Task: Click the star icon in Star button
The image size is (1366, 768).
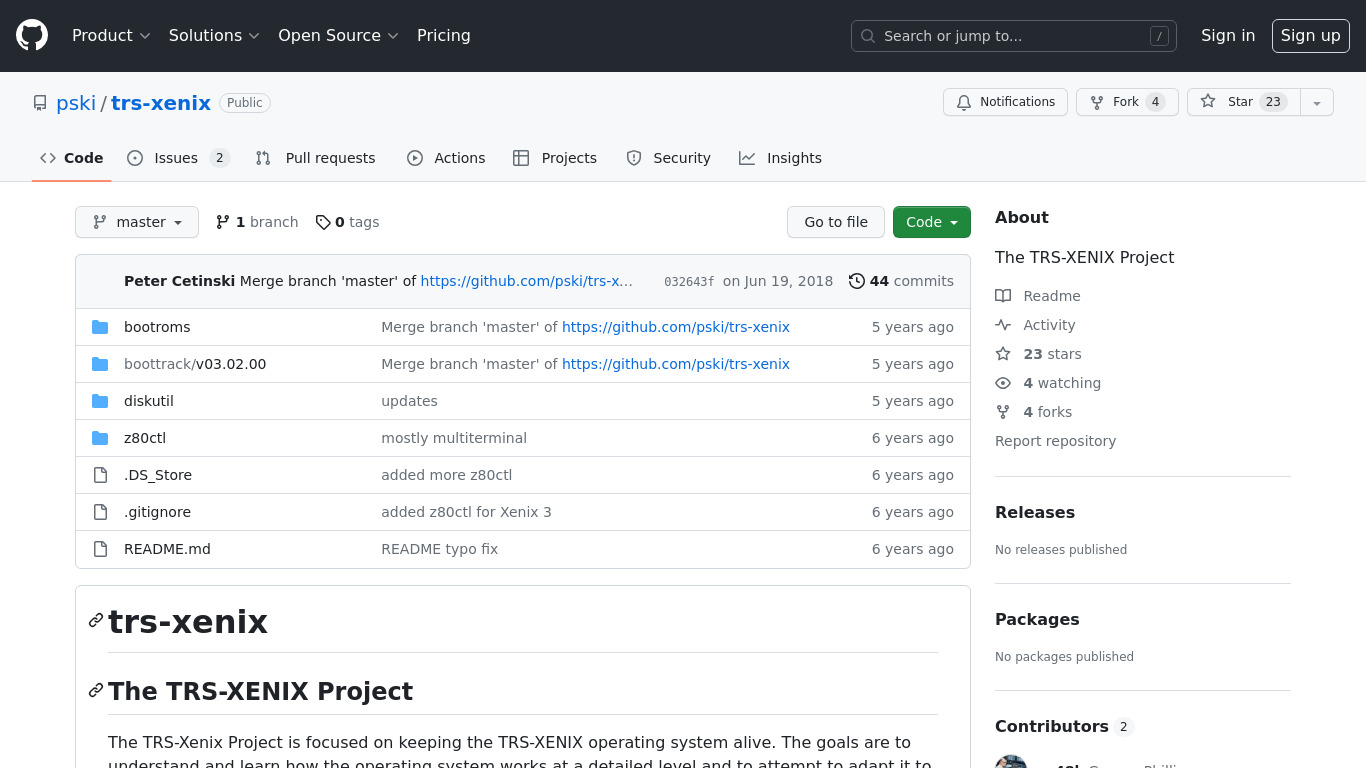Action: coord(1208,102)
